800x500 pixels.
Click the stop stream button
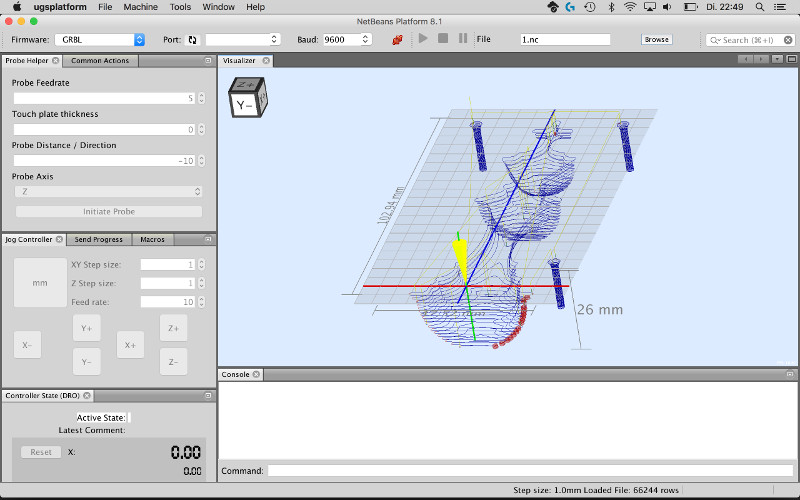coord(443,39)
